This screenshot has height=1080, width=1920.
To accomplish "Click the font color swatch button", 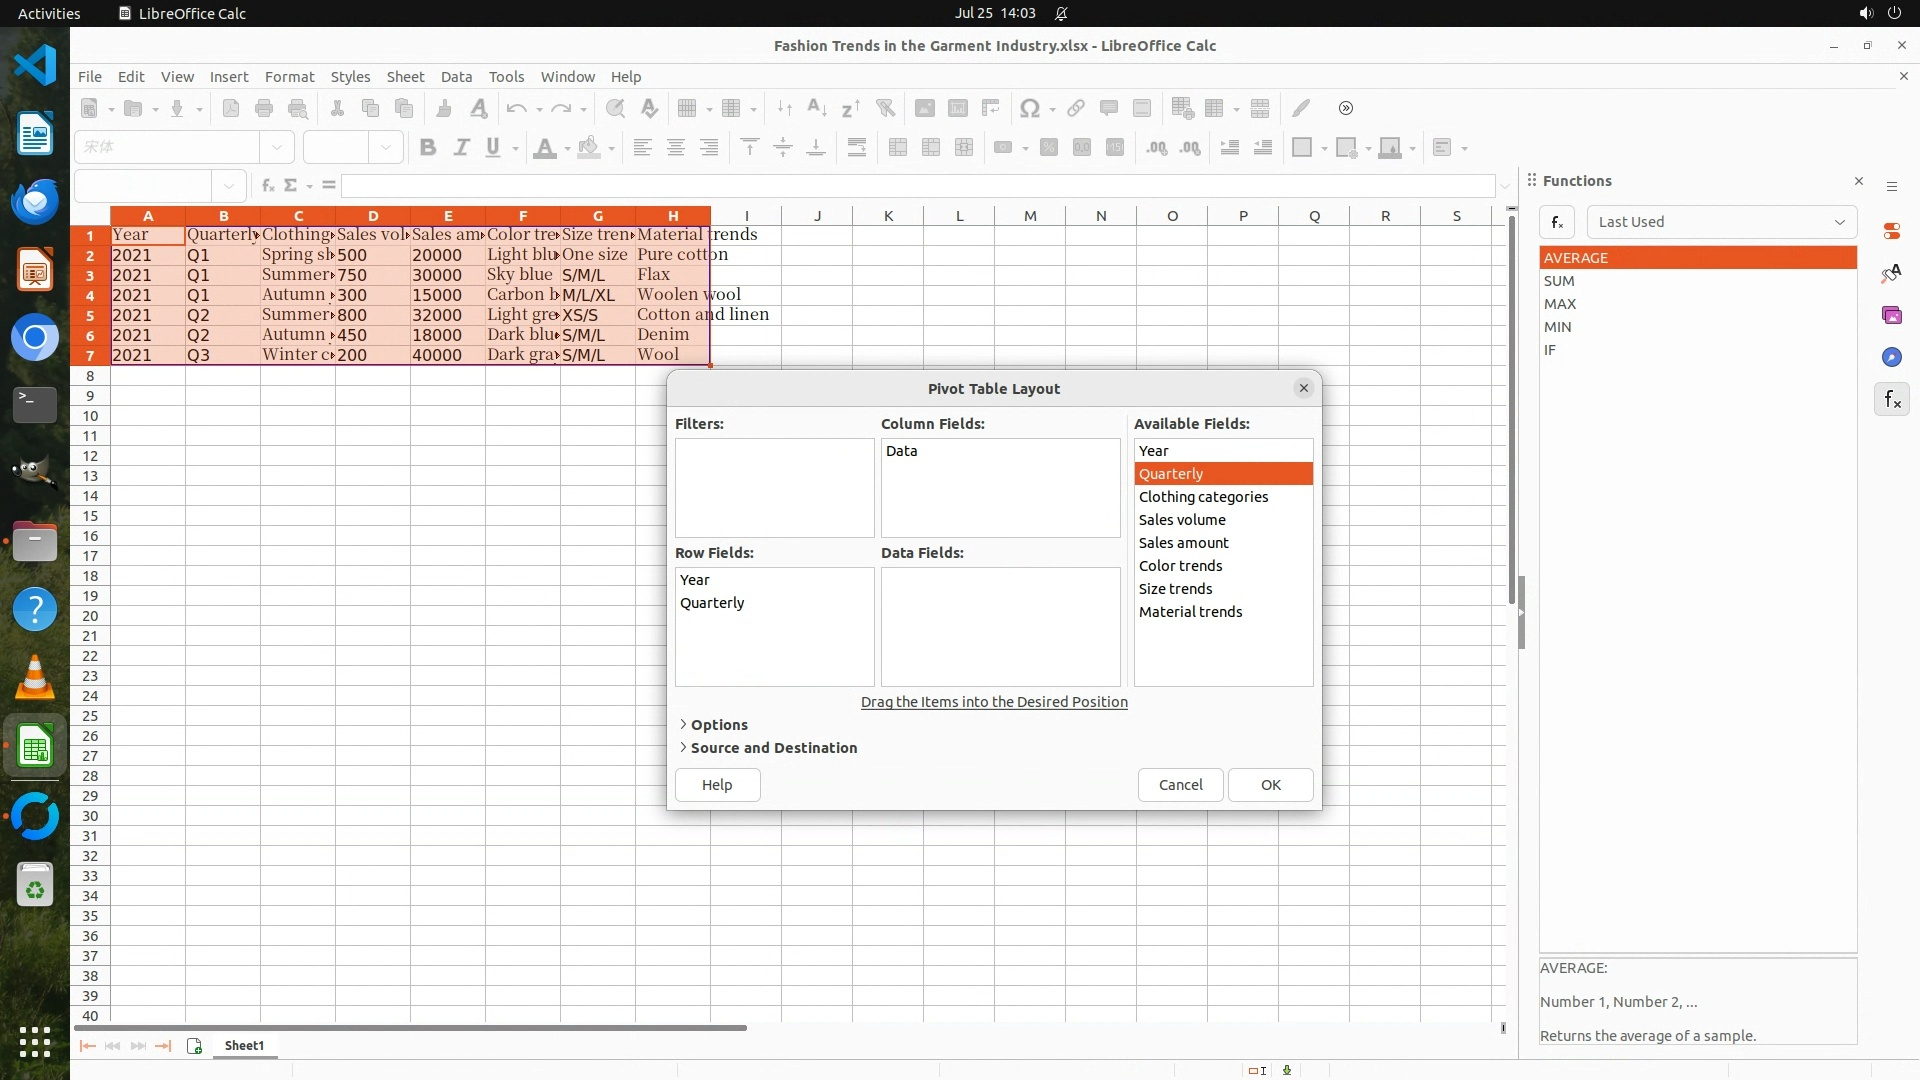I will [x=544, y=148].
